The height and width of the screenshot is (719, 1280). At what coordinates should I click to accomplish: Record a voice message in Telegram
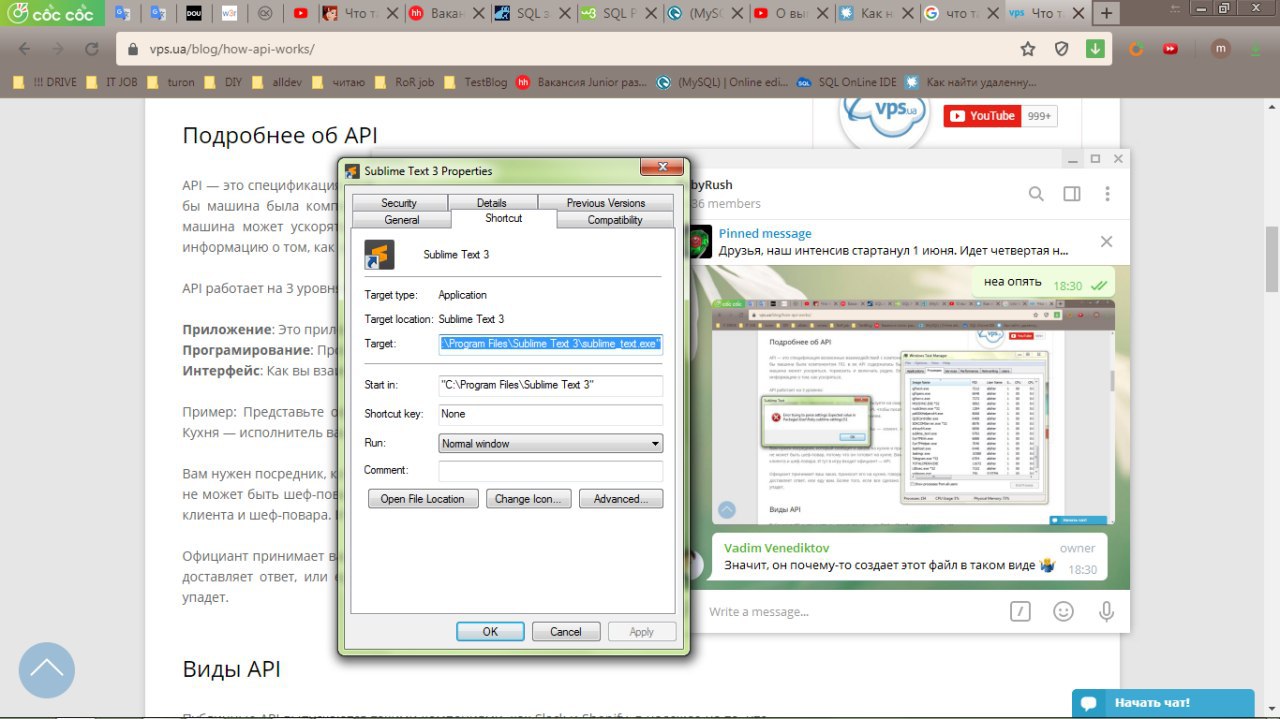[1106, 611]
